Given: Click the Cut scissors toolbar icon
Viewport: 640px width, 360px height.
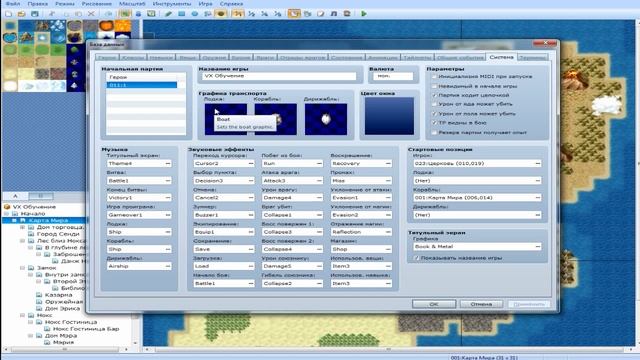Looking at the screenshot, I should (x=52, y=14).
